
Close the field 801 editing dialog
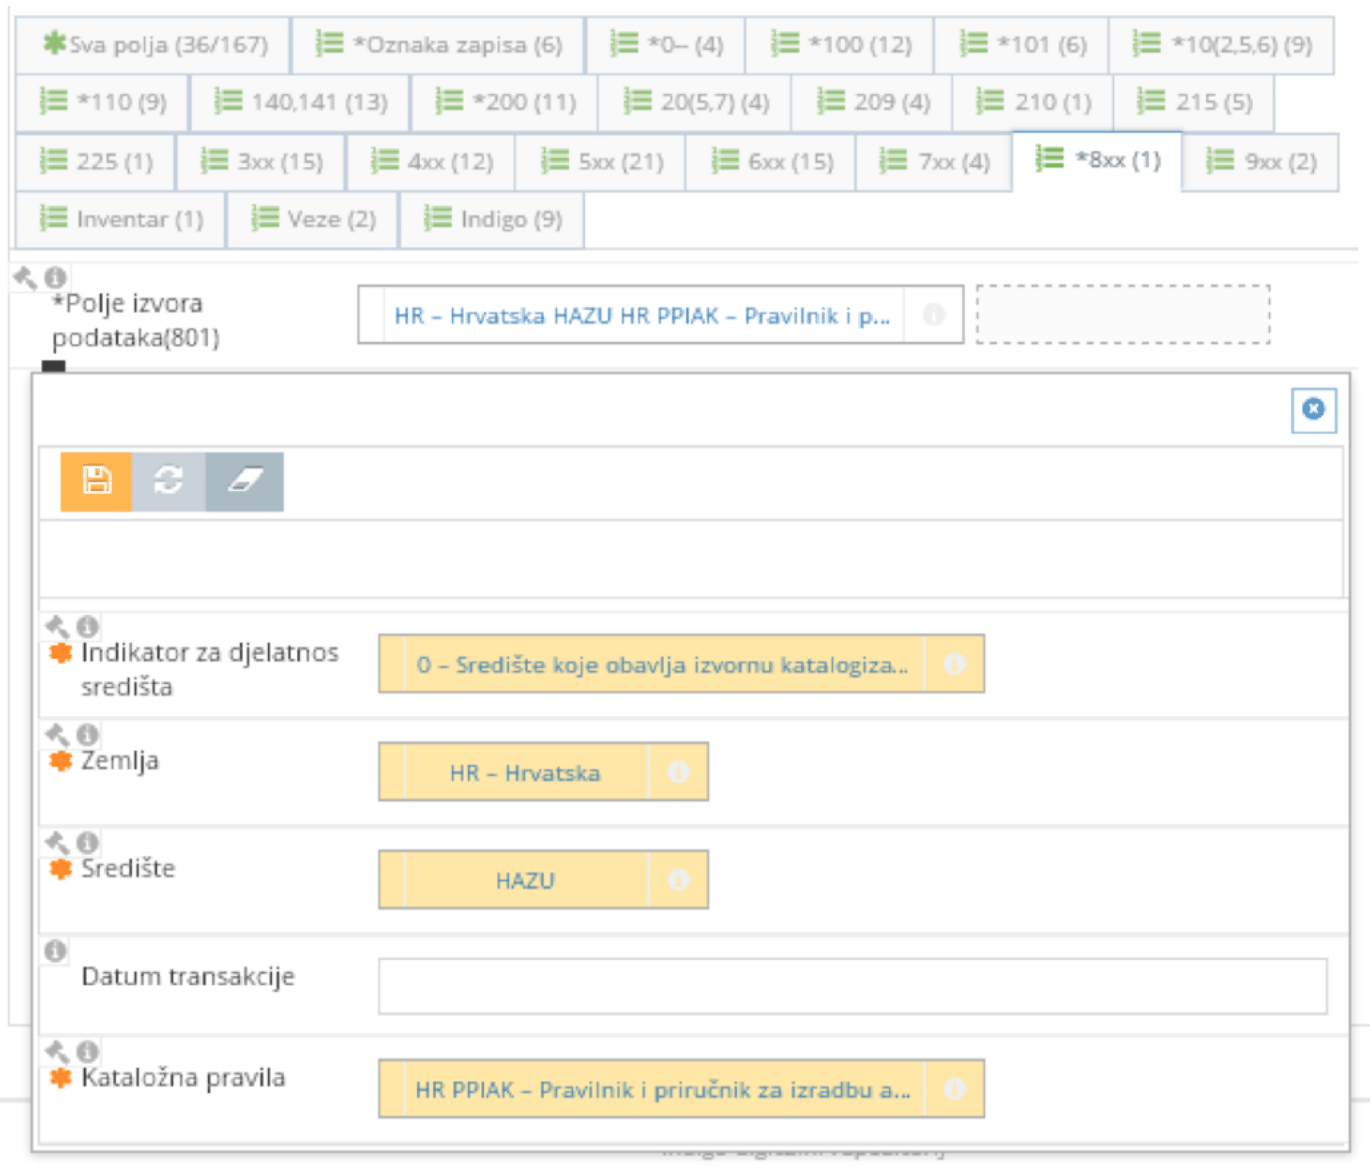point(1314,410)
